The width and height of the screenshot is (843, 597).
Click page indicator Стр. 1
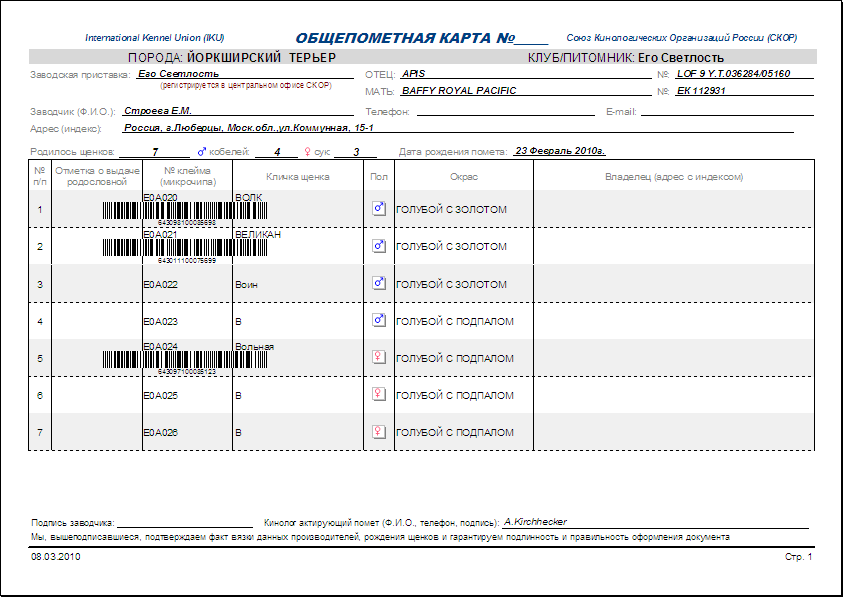coord(798,557)
